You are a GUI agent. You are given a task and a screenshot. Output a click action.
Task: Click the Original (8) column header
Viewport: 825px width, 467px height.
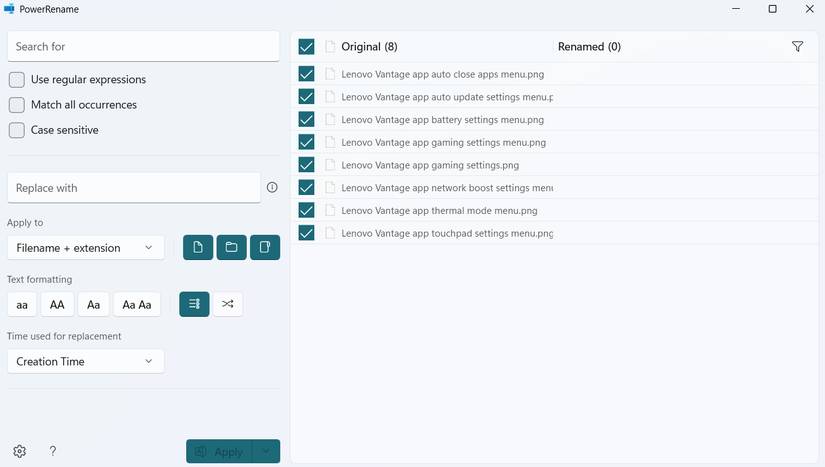click(369, 47)
